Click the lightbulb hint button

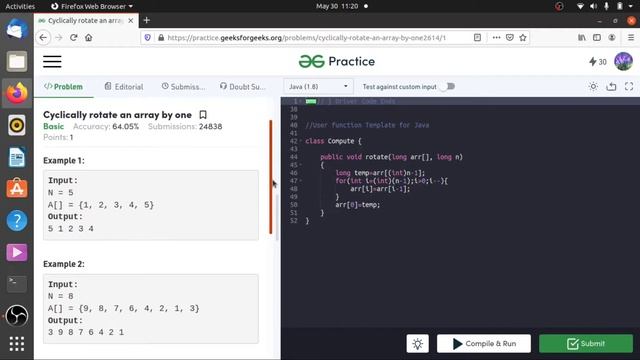418,344
